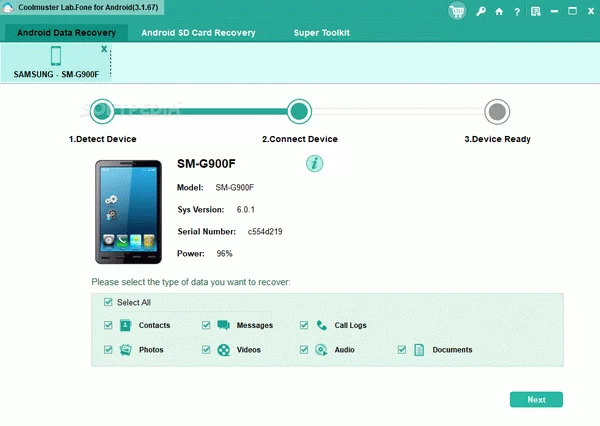
Task: Click the Connect Device progress step circle
Action: click(298, 111)
